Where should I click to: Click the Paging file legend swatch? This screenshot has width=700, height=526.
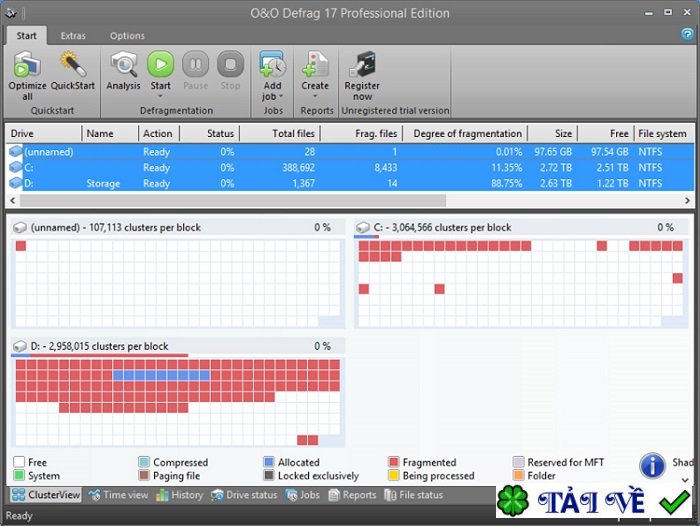[x=144, y=475]
